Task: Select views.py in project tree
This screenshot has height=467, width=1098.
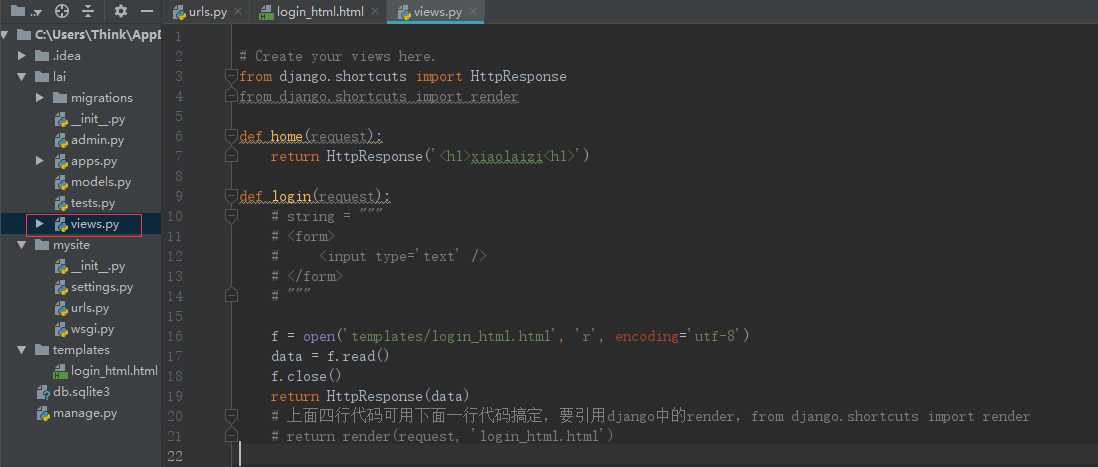Action: point(95,223)
